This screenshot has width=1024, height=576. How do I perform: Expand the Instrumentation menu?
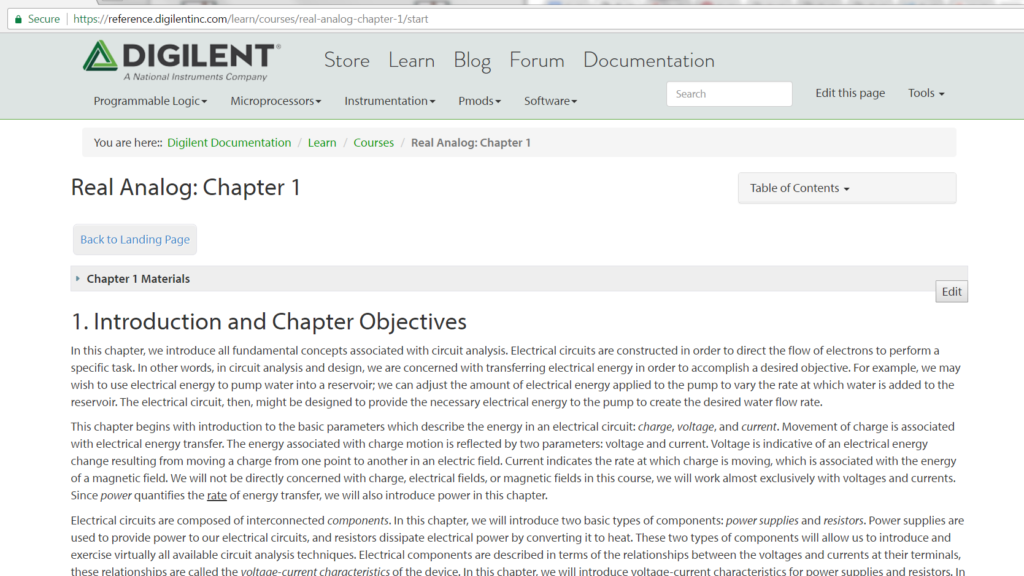(389, 101)
